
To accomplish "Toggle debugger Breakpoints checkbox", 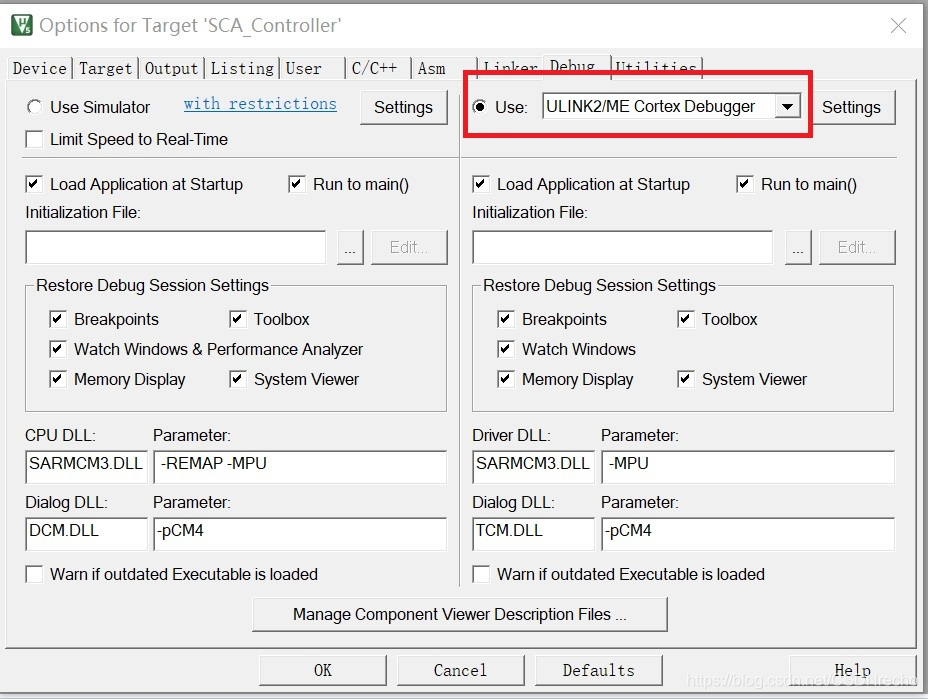I will tap(505, 319).
